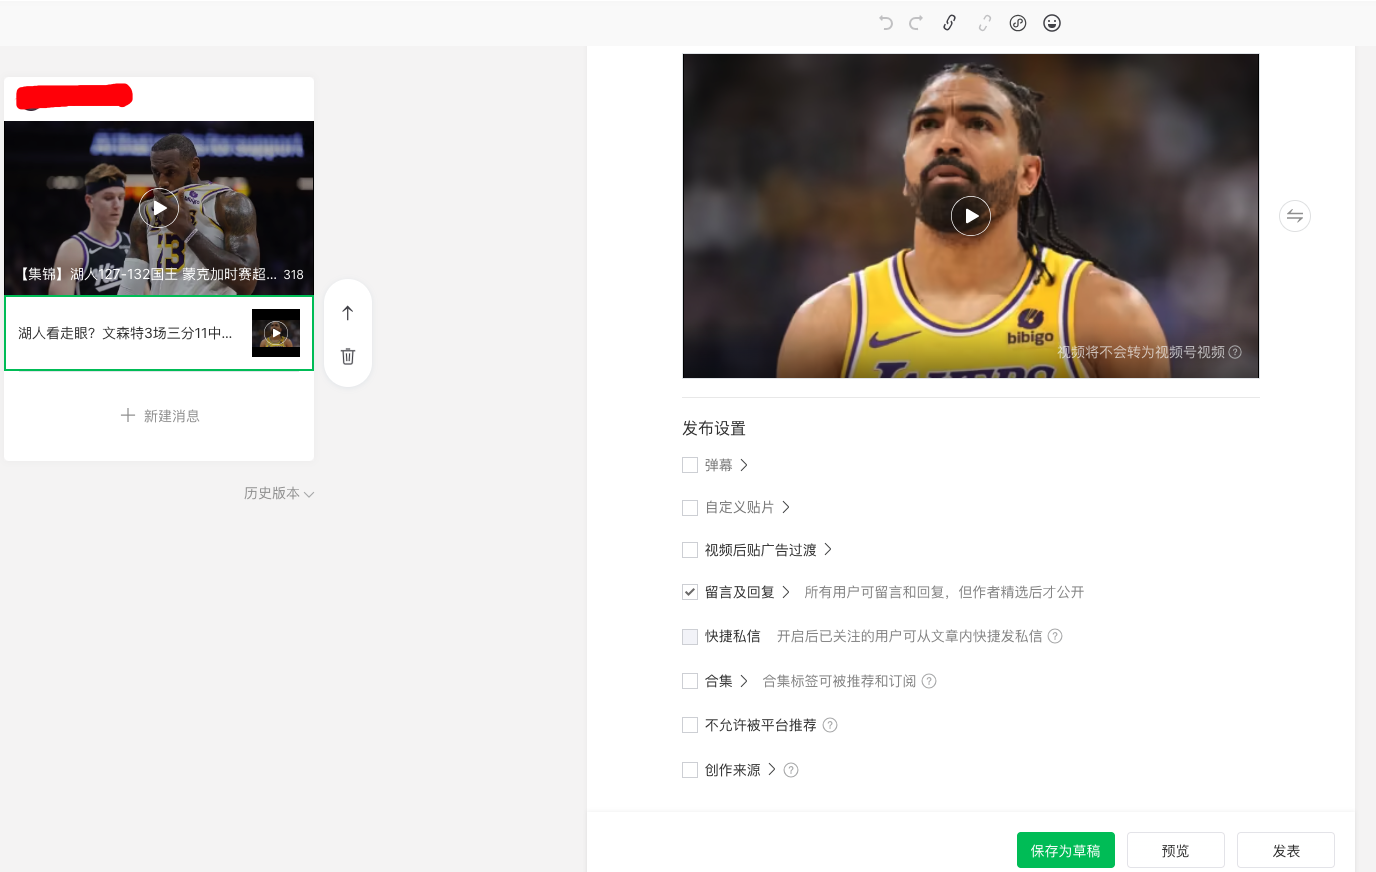Play the main Lakers video

click(x=971, y=216)
